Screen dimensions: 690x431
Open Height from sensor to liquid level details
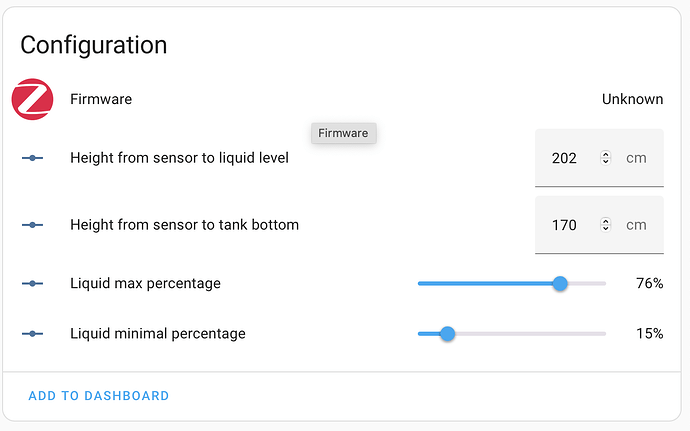click(x=179, y=158)
